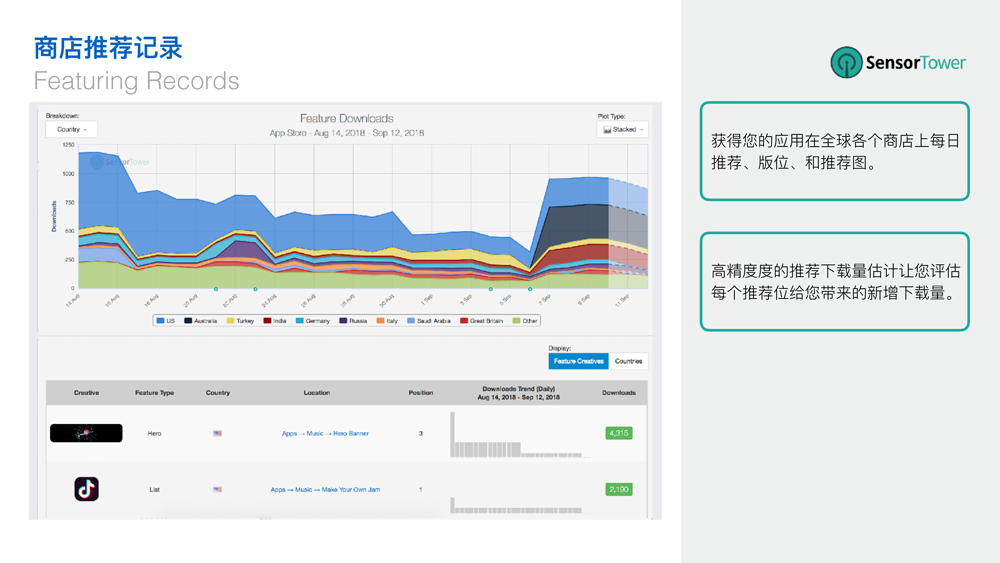Click the green 4,315 downloads badge
The height and width of the screenshot is (563, 1000).
618,433
